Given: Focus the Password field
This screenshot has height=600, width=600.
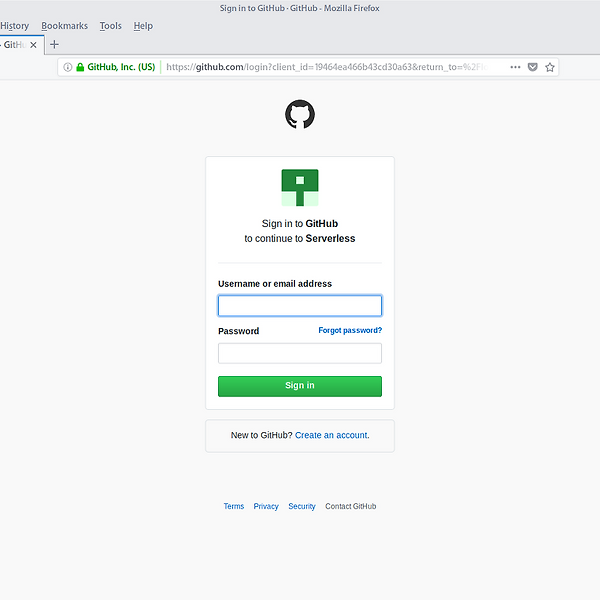Looking at the screenshot, I should click(x=300, y=353).
